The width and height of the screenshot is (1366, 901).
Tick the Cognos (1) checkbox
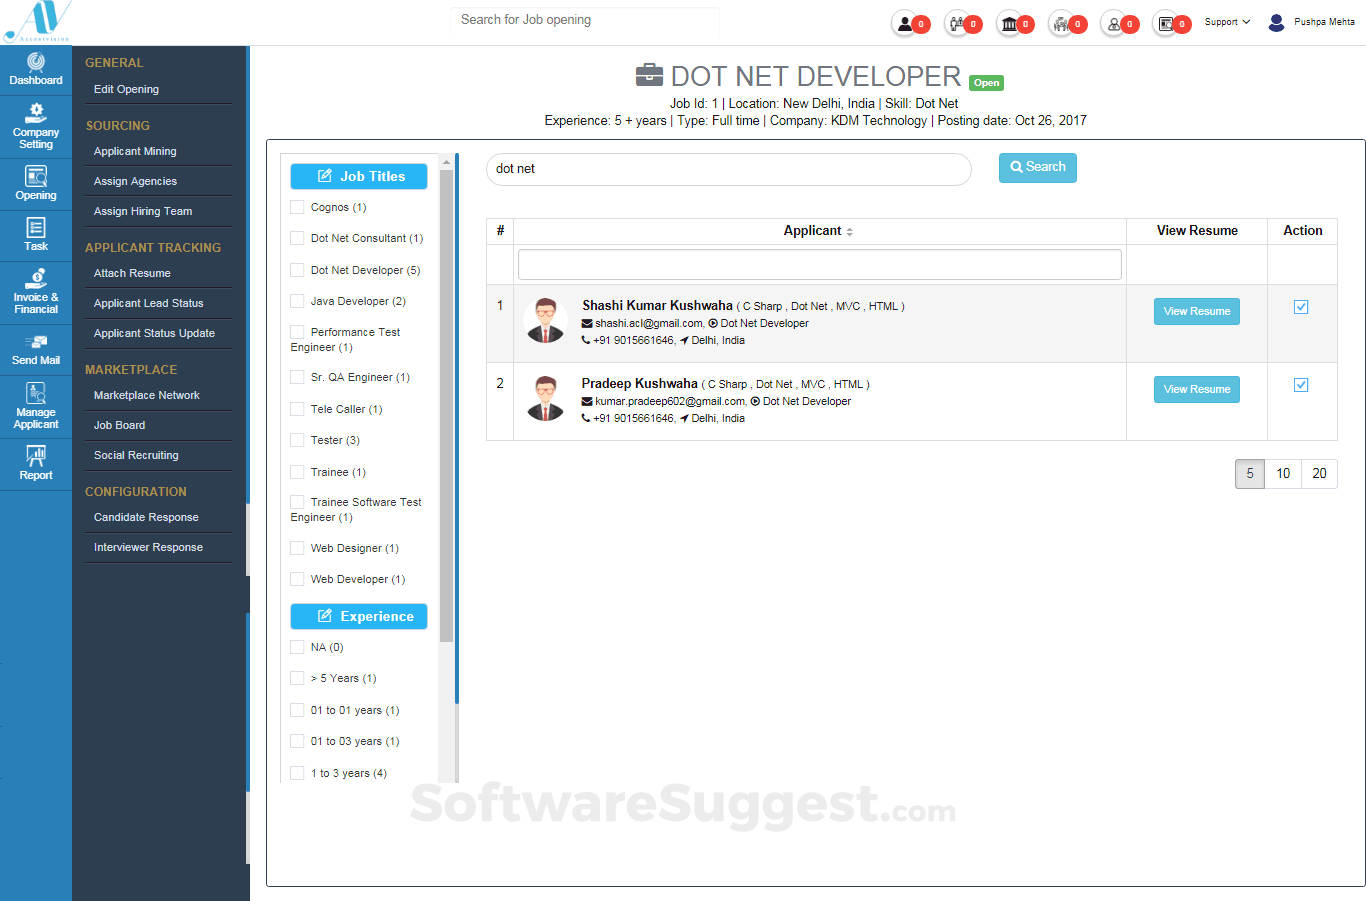pos(297,207)
